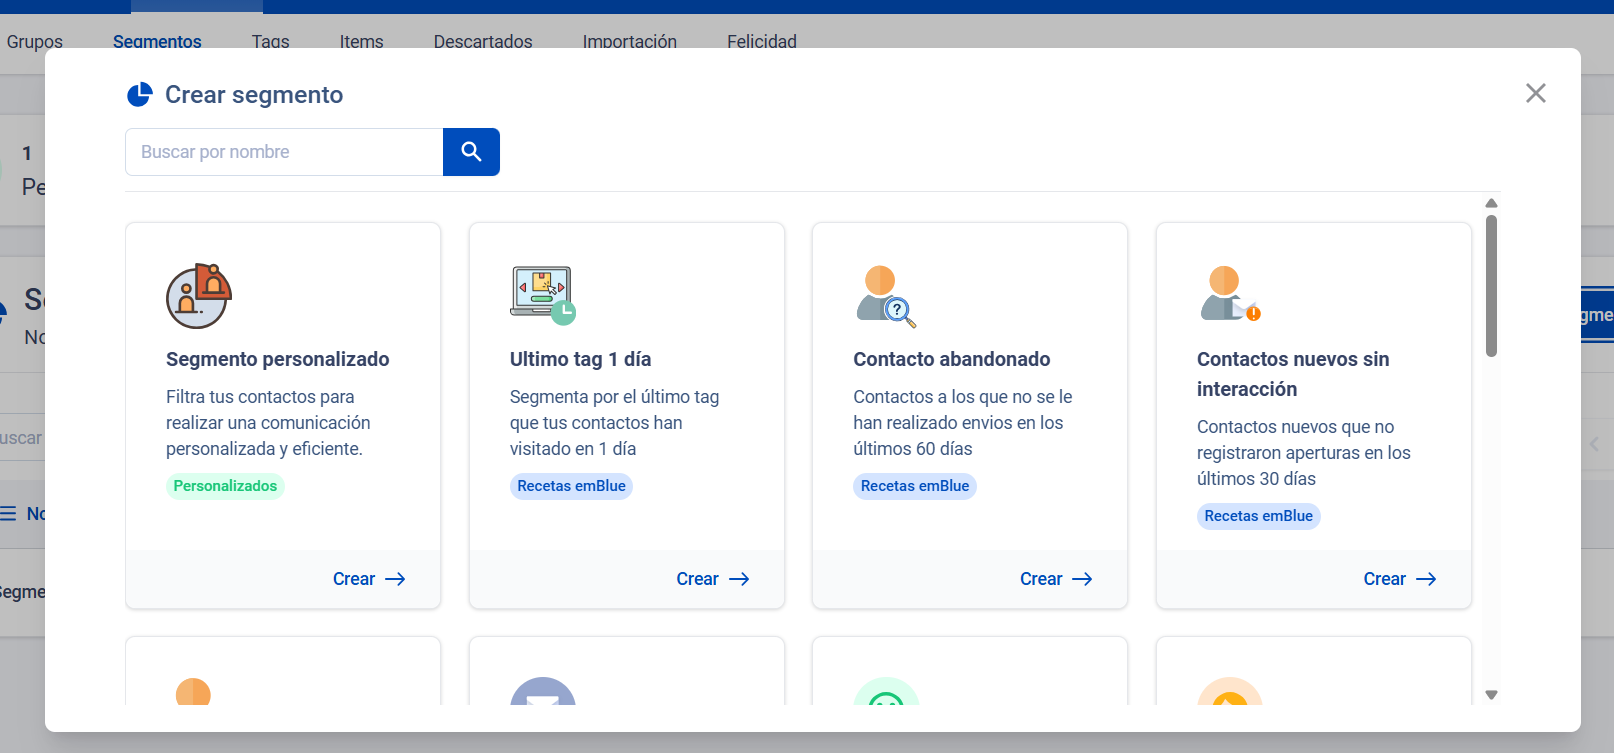
Task: Click the Contactos nuevos sin interacción icon
Action: (x=1229, y=295)
